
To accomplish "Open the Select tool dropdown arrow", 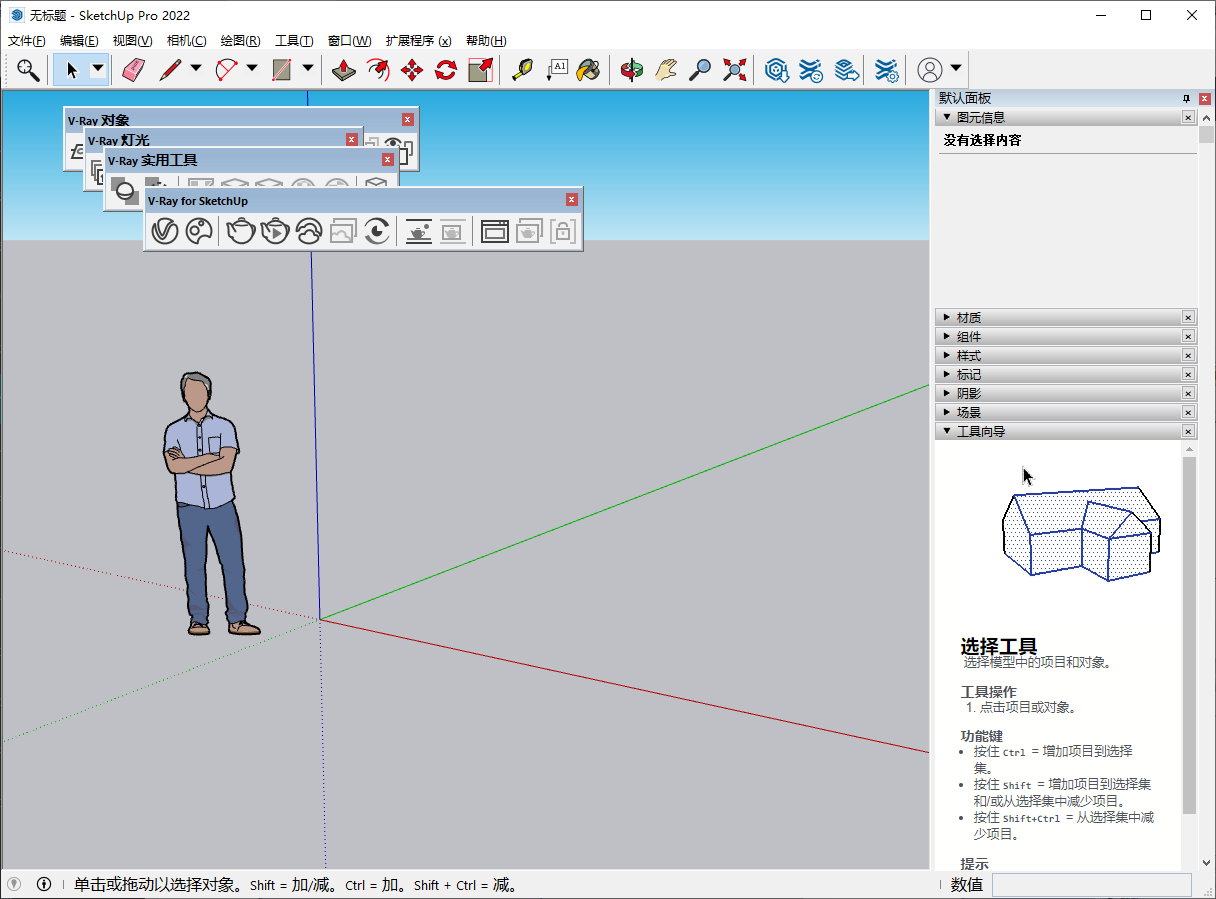I will pos(96,70).
